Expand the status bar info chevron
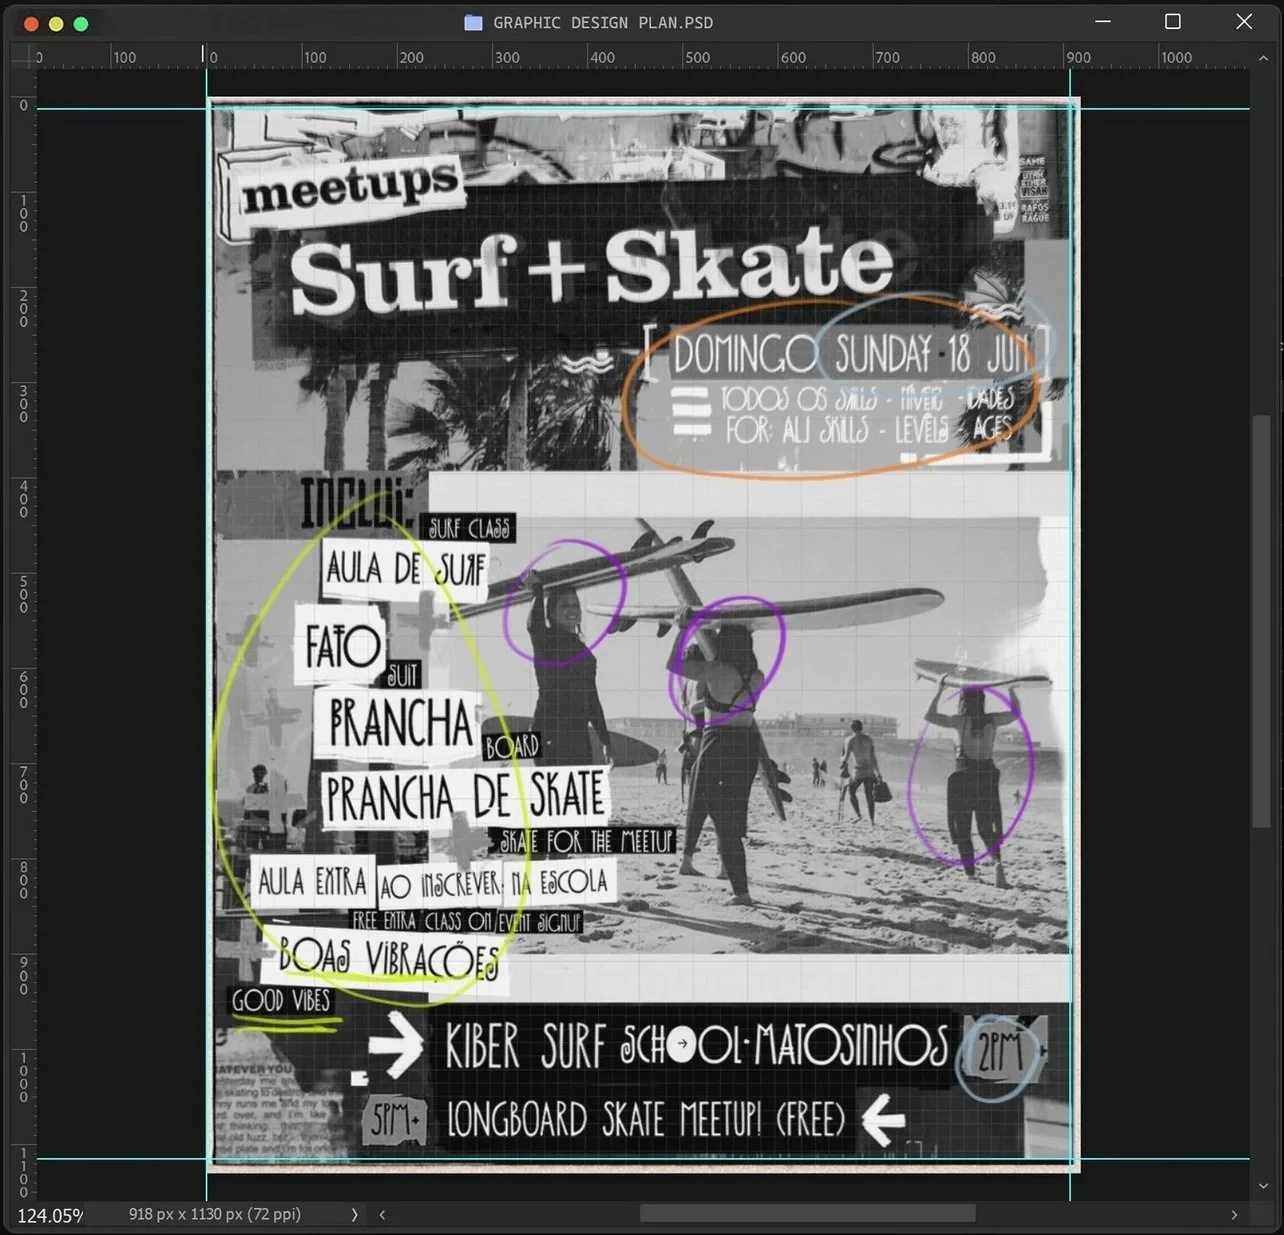 pyautogui.click(x=354, y=1214)
